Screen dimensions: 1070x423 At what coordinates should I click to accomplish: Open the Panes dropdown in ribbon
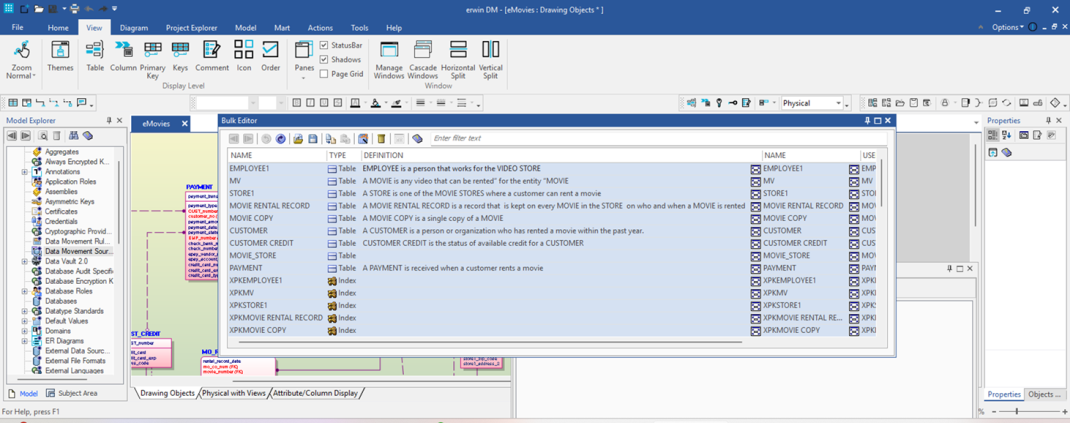pos(304,78)
